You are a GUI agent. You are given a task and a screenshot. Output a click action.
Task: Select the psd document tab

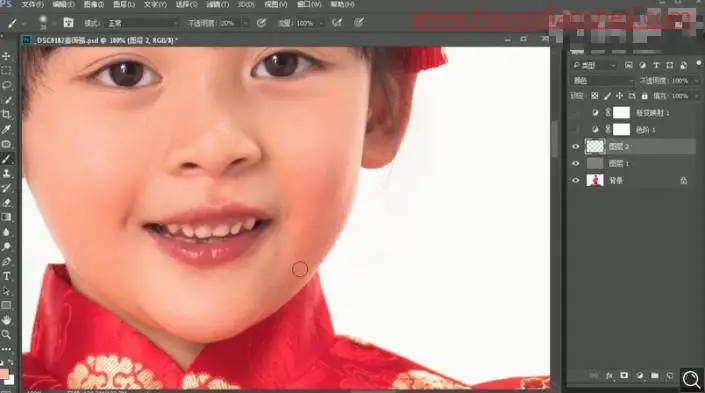pos(101,40)
